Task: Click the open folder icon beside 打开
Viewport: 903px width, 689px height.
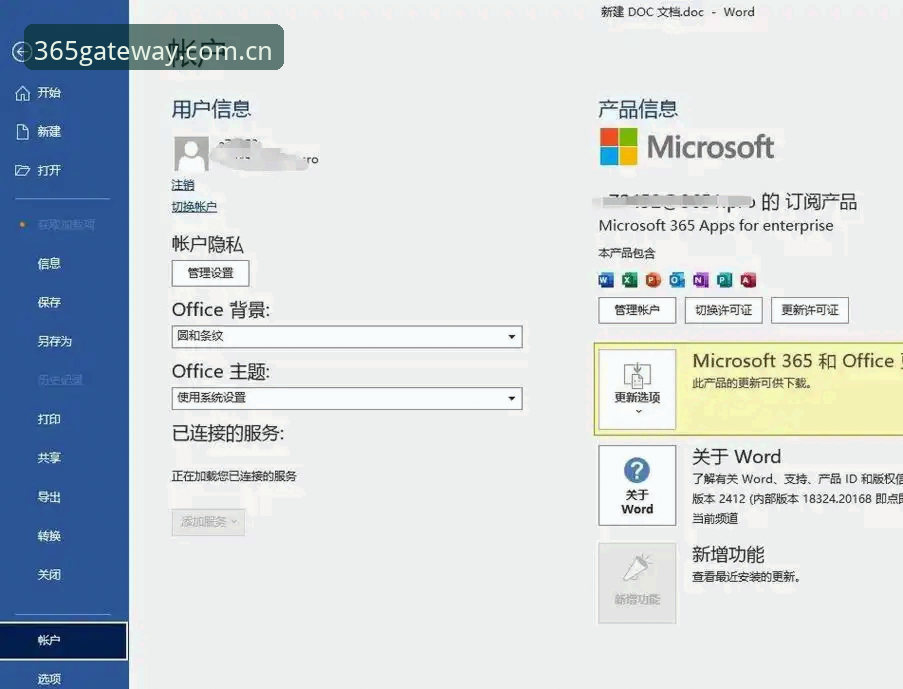Action: pyautogui.click(x=22, y=171)
